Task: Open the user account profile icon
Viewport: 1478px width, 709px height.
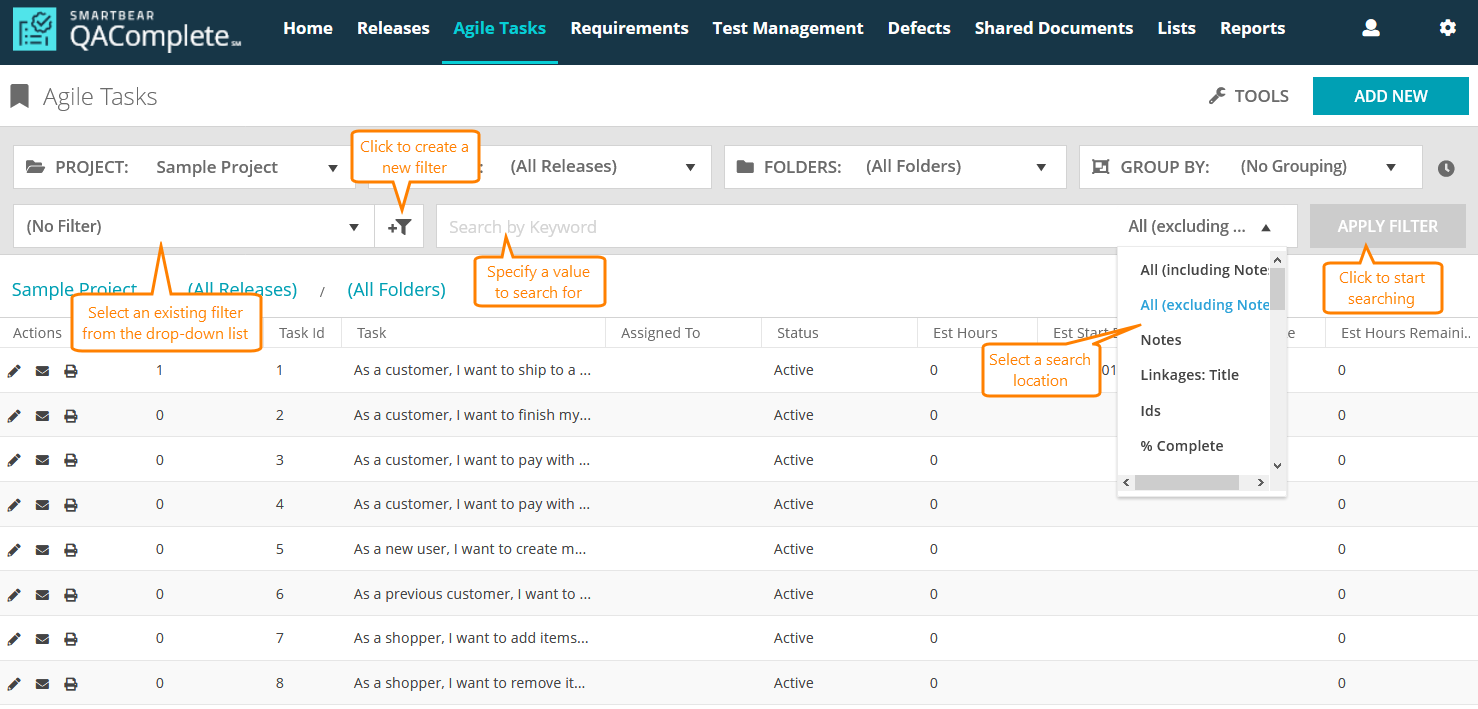Action: pyautogui.click(x=1371, y=28)
